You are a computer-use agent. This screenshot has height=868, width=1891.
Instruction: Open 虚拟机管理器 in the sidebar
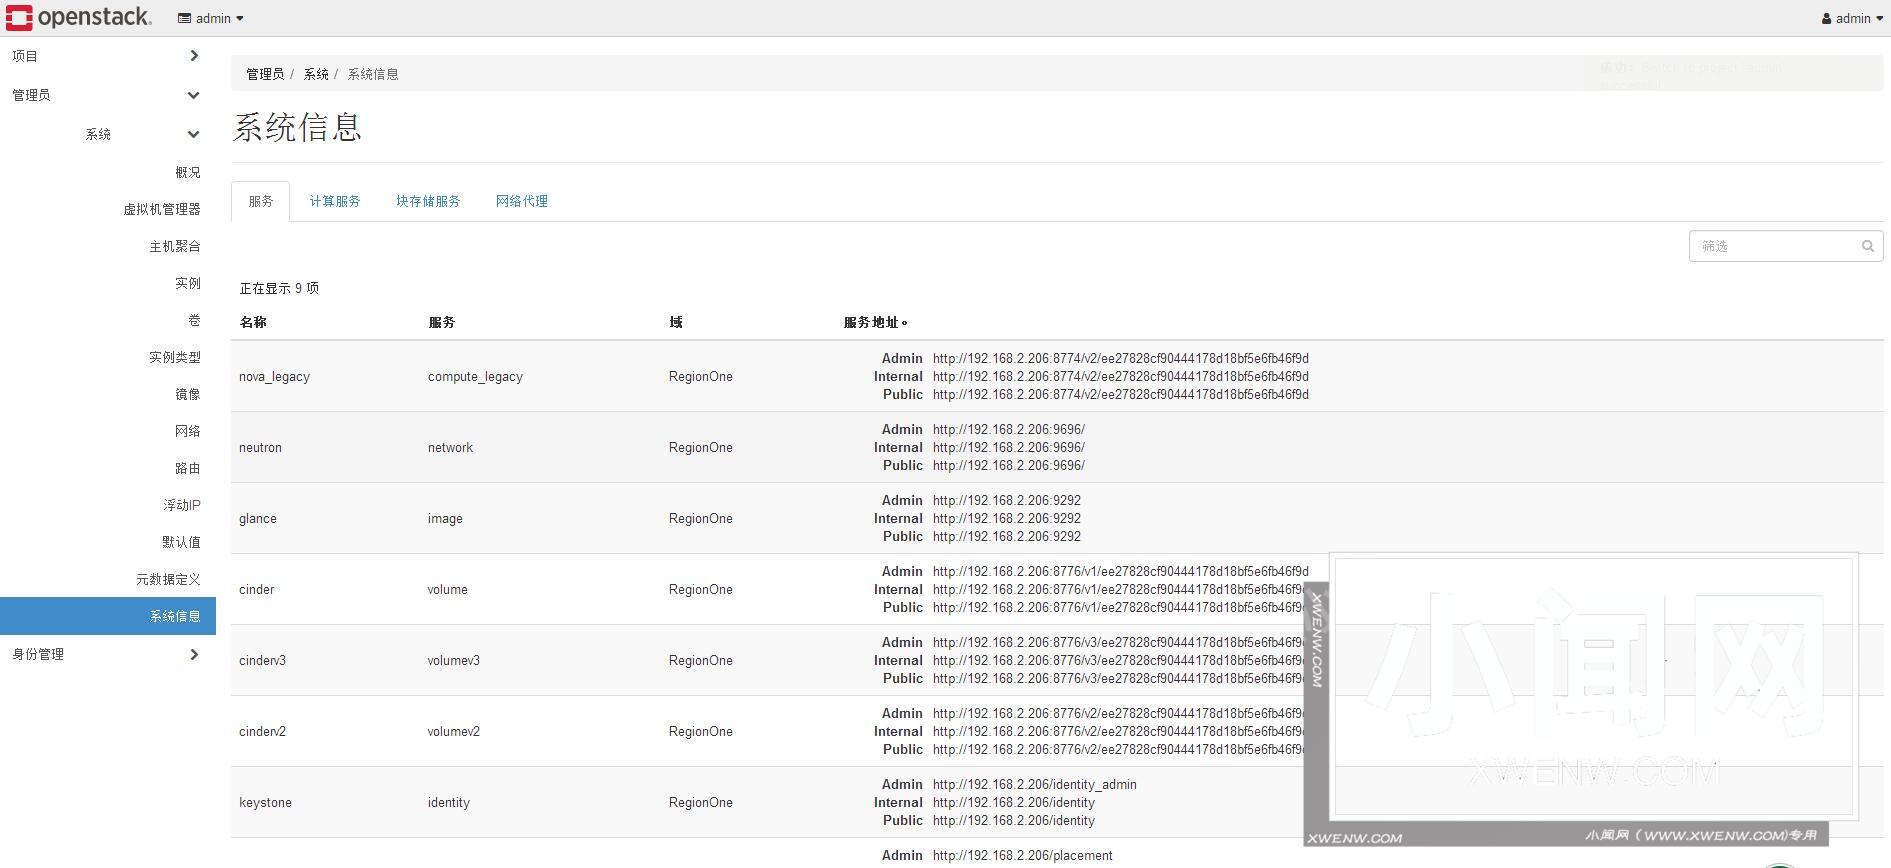click(x=162, y=209)
